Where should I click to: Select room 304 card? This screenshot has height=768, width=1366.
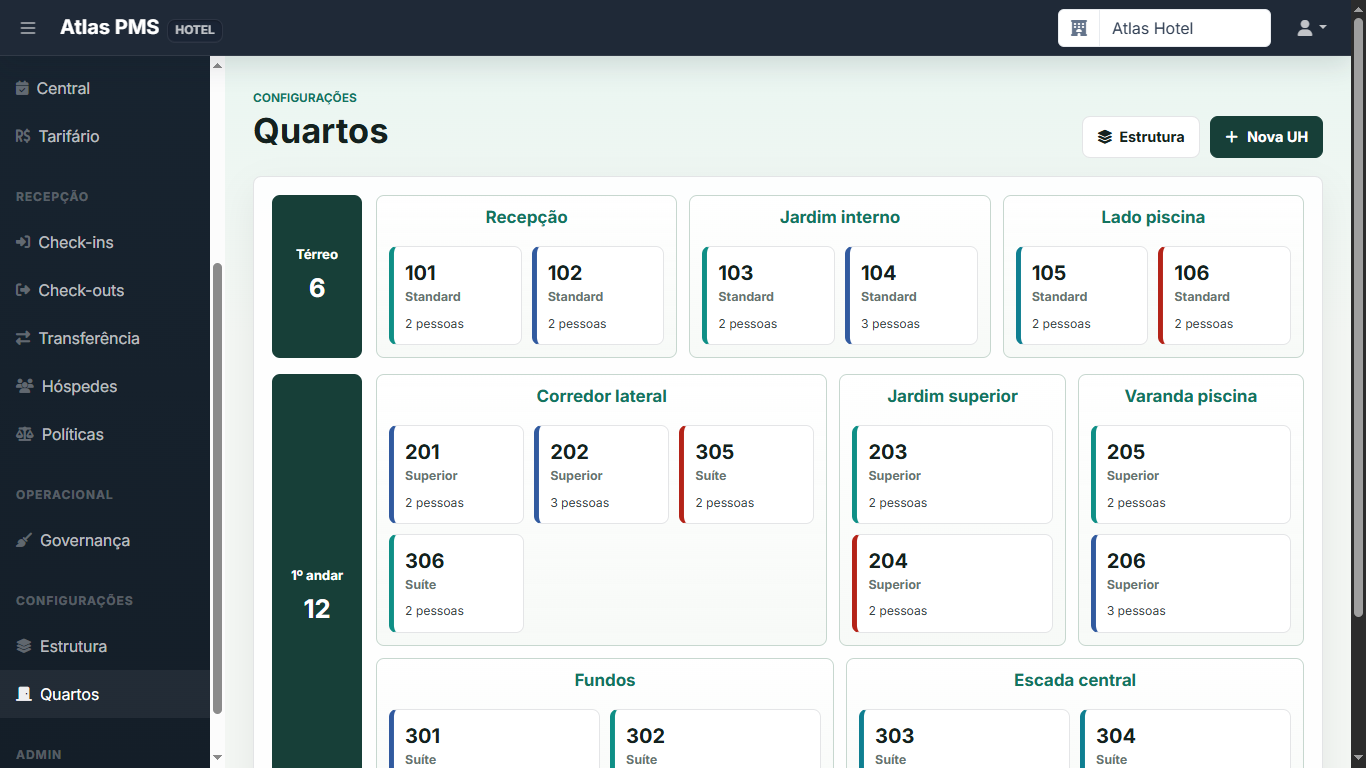tap(1185, 739)
